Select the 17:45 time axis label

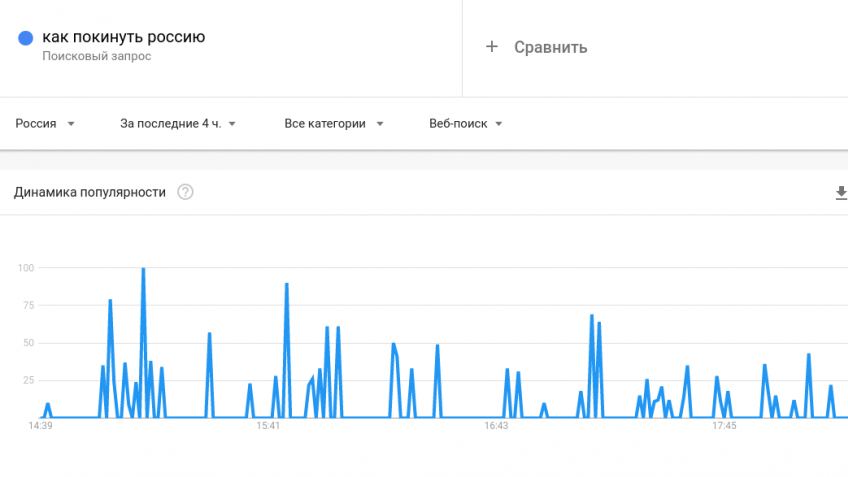pyautogui.click(x=724, y=426)
